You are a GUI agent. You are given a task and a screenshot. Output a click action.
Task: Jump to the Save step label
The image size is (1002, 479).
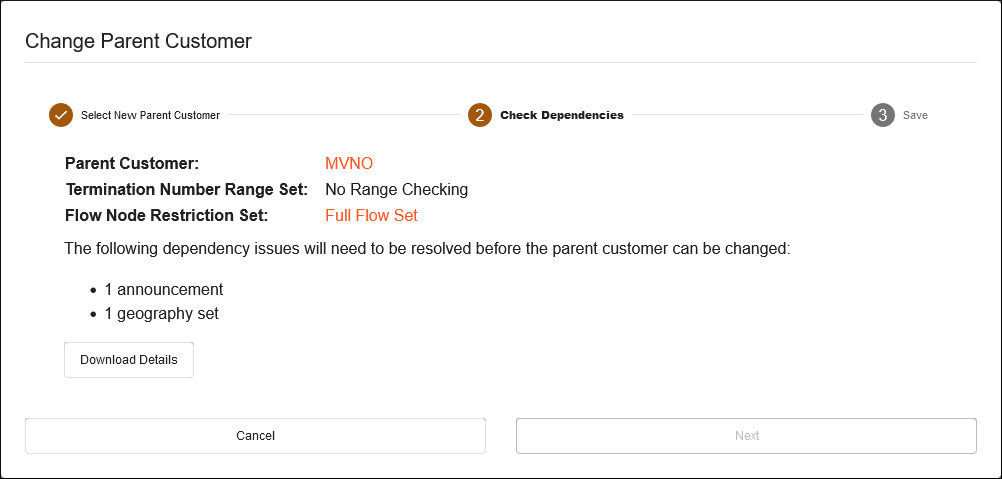pyautogui.click(x=915, y=115)
